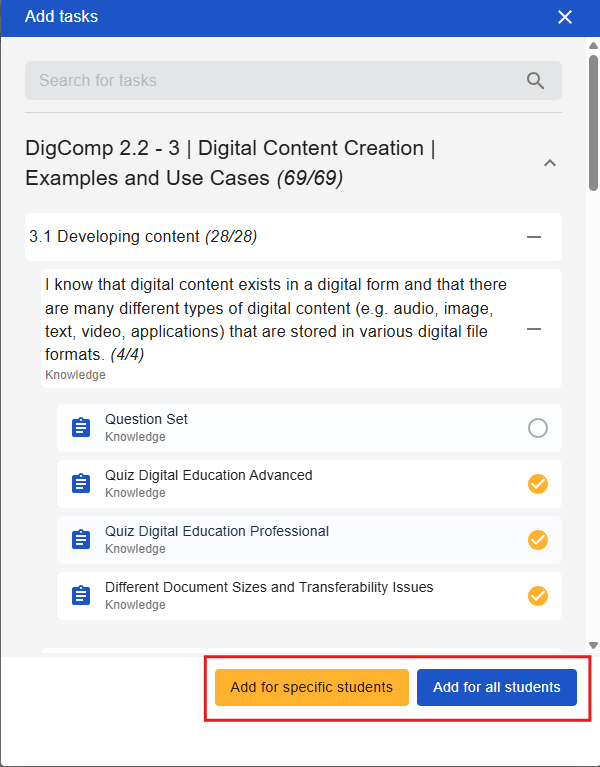Click the vertical scrollbar thumb
600x767 pixels.
593,120
